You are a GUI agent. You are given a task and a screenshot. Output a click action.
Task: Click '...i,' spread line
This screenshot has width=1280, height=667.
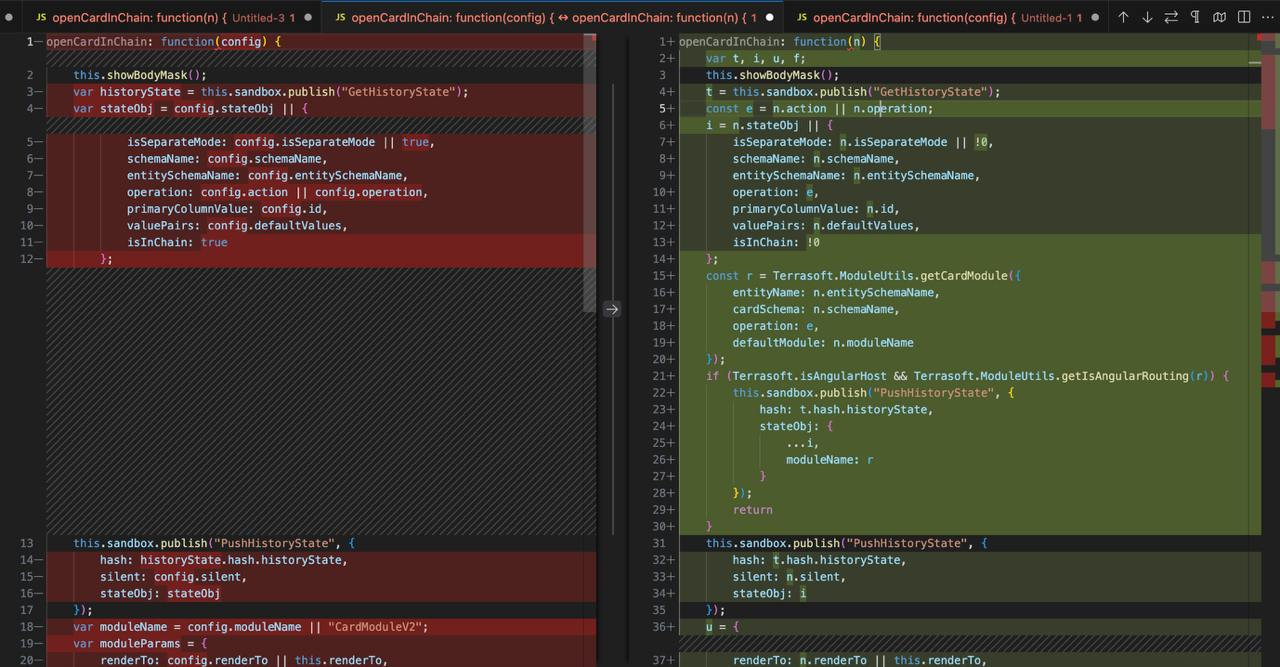802,443
